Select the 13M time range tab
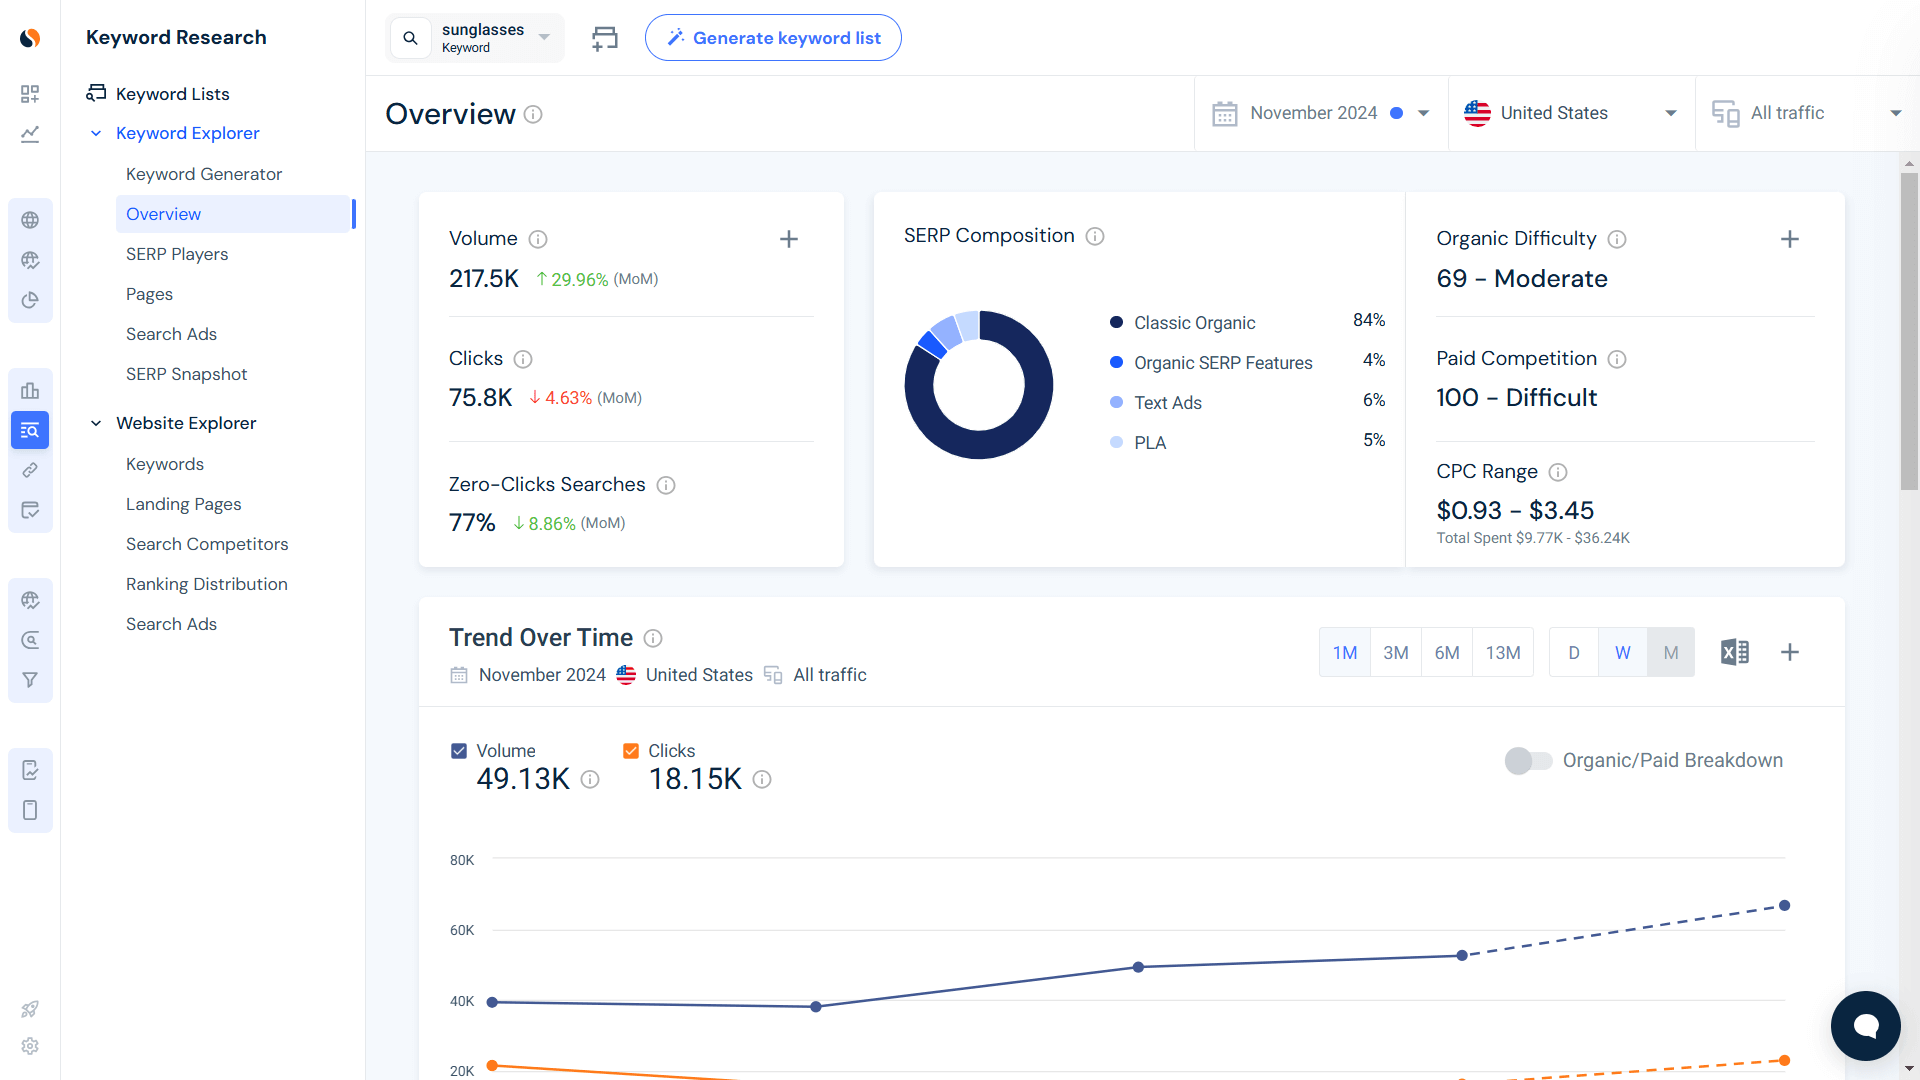The width and height of the screenshot is (1920, 1080). 1503,652
